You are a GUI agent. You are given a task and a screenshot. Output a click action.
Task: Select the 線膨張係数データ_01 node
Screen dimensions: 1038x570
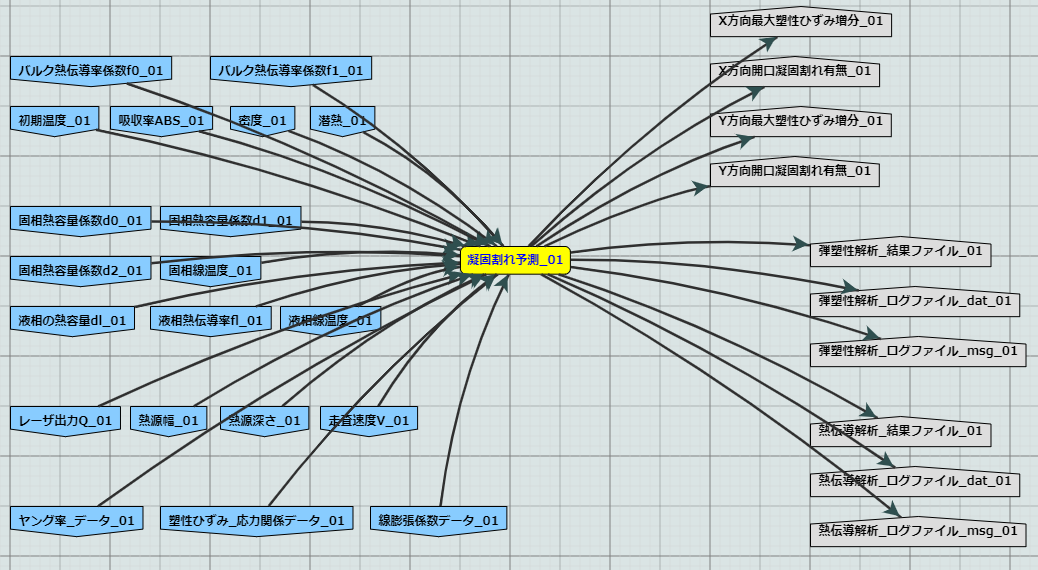438,521
